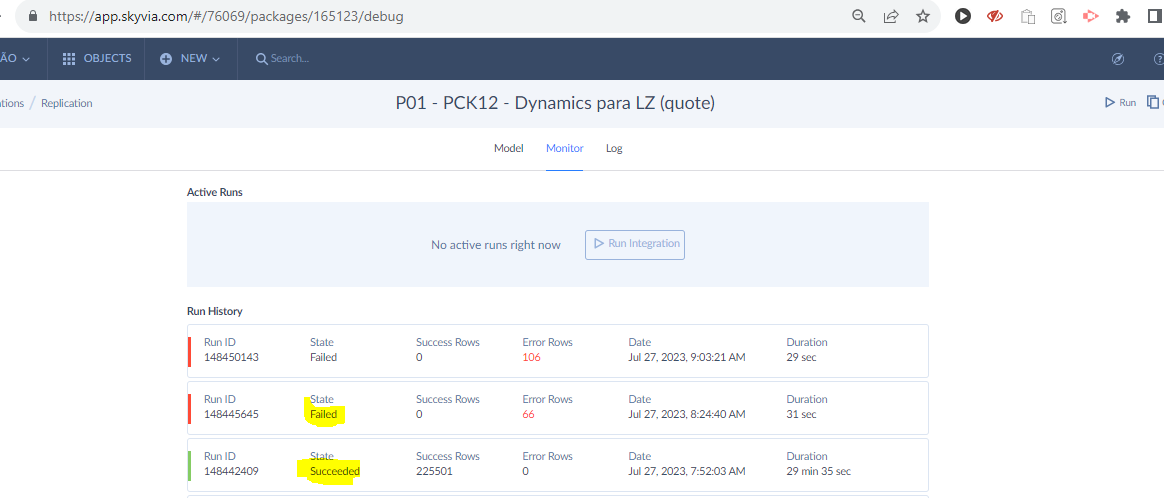This screenshot has height=498, width=1164.
Task: Open run 148442409 in history
Action: tap(558, 465)
